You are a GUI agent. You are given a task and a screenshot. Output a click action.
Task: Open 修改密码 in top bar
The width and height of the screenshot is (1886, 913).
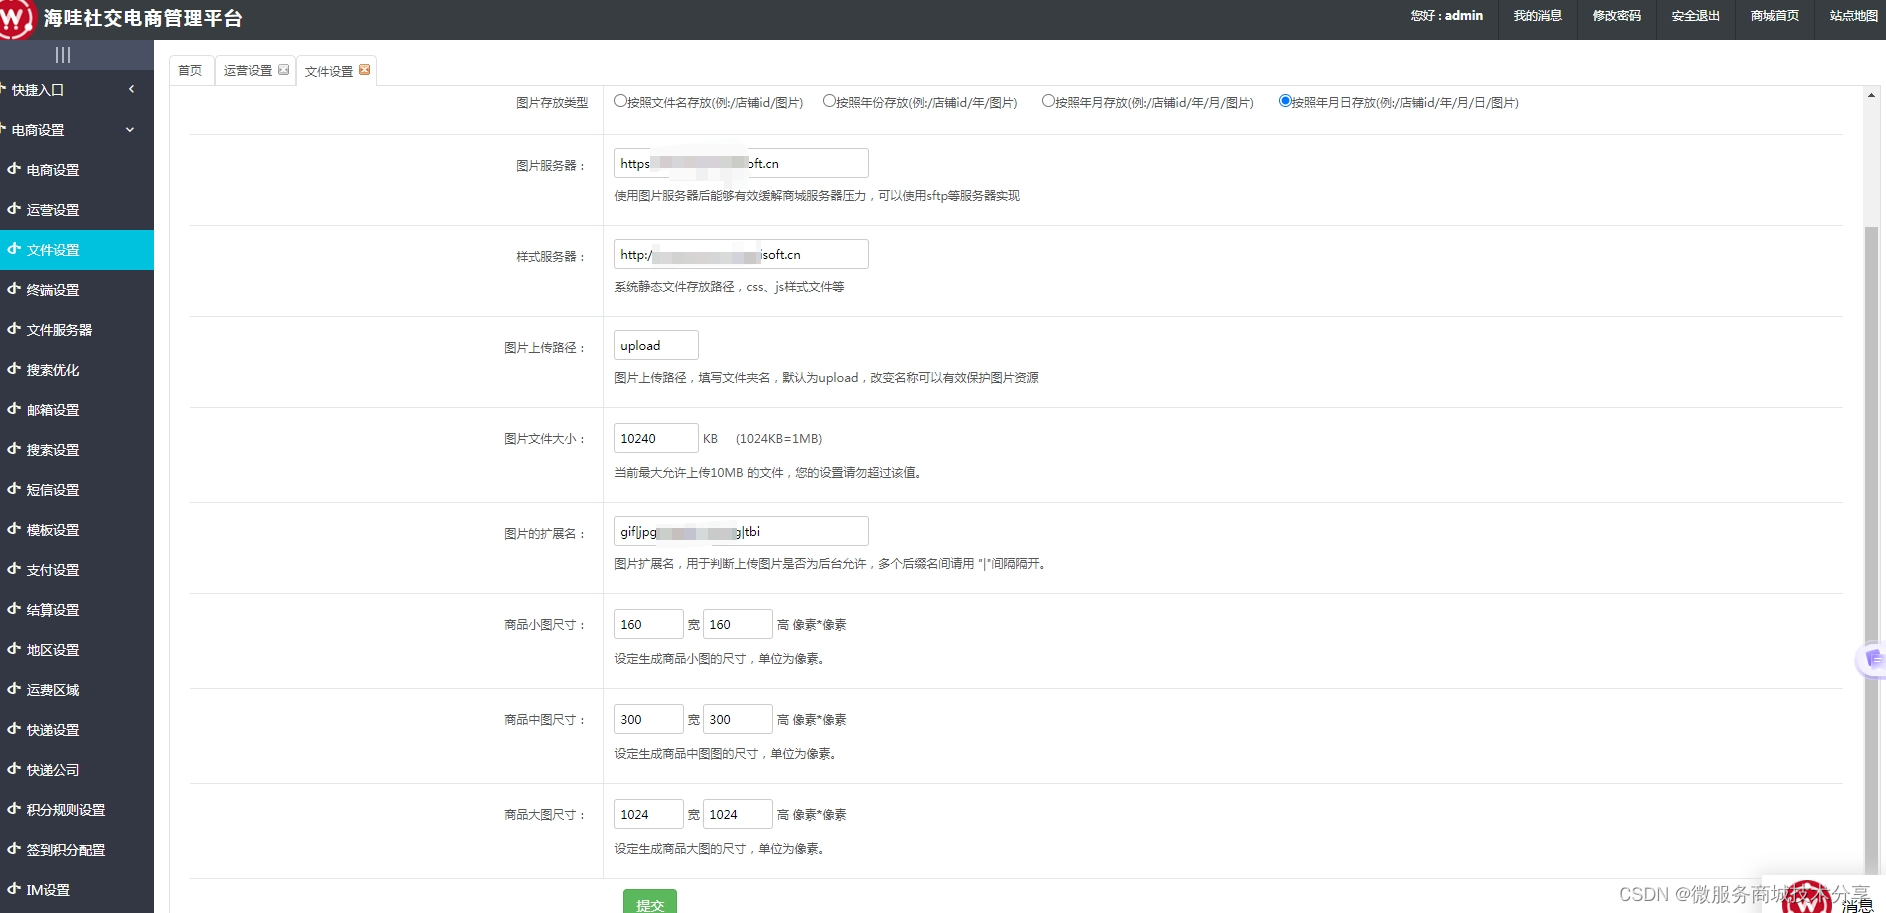click(x=1616, y=16)
